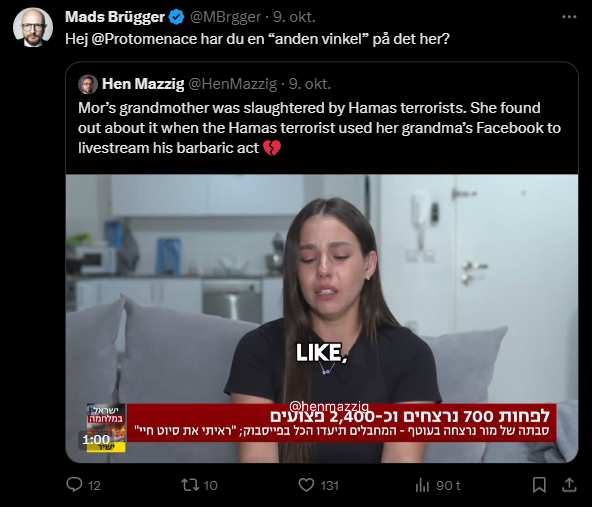Like the tweet with the heart icon
The image size is (592, 507).
(306, 485)
